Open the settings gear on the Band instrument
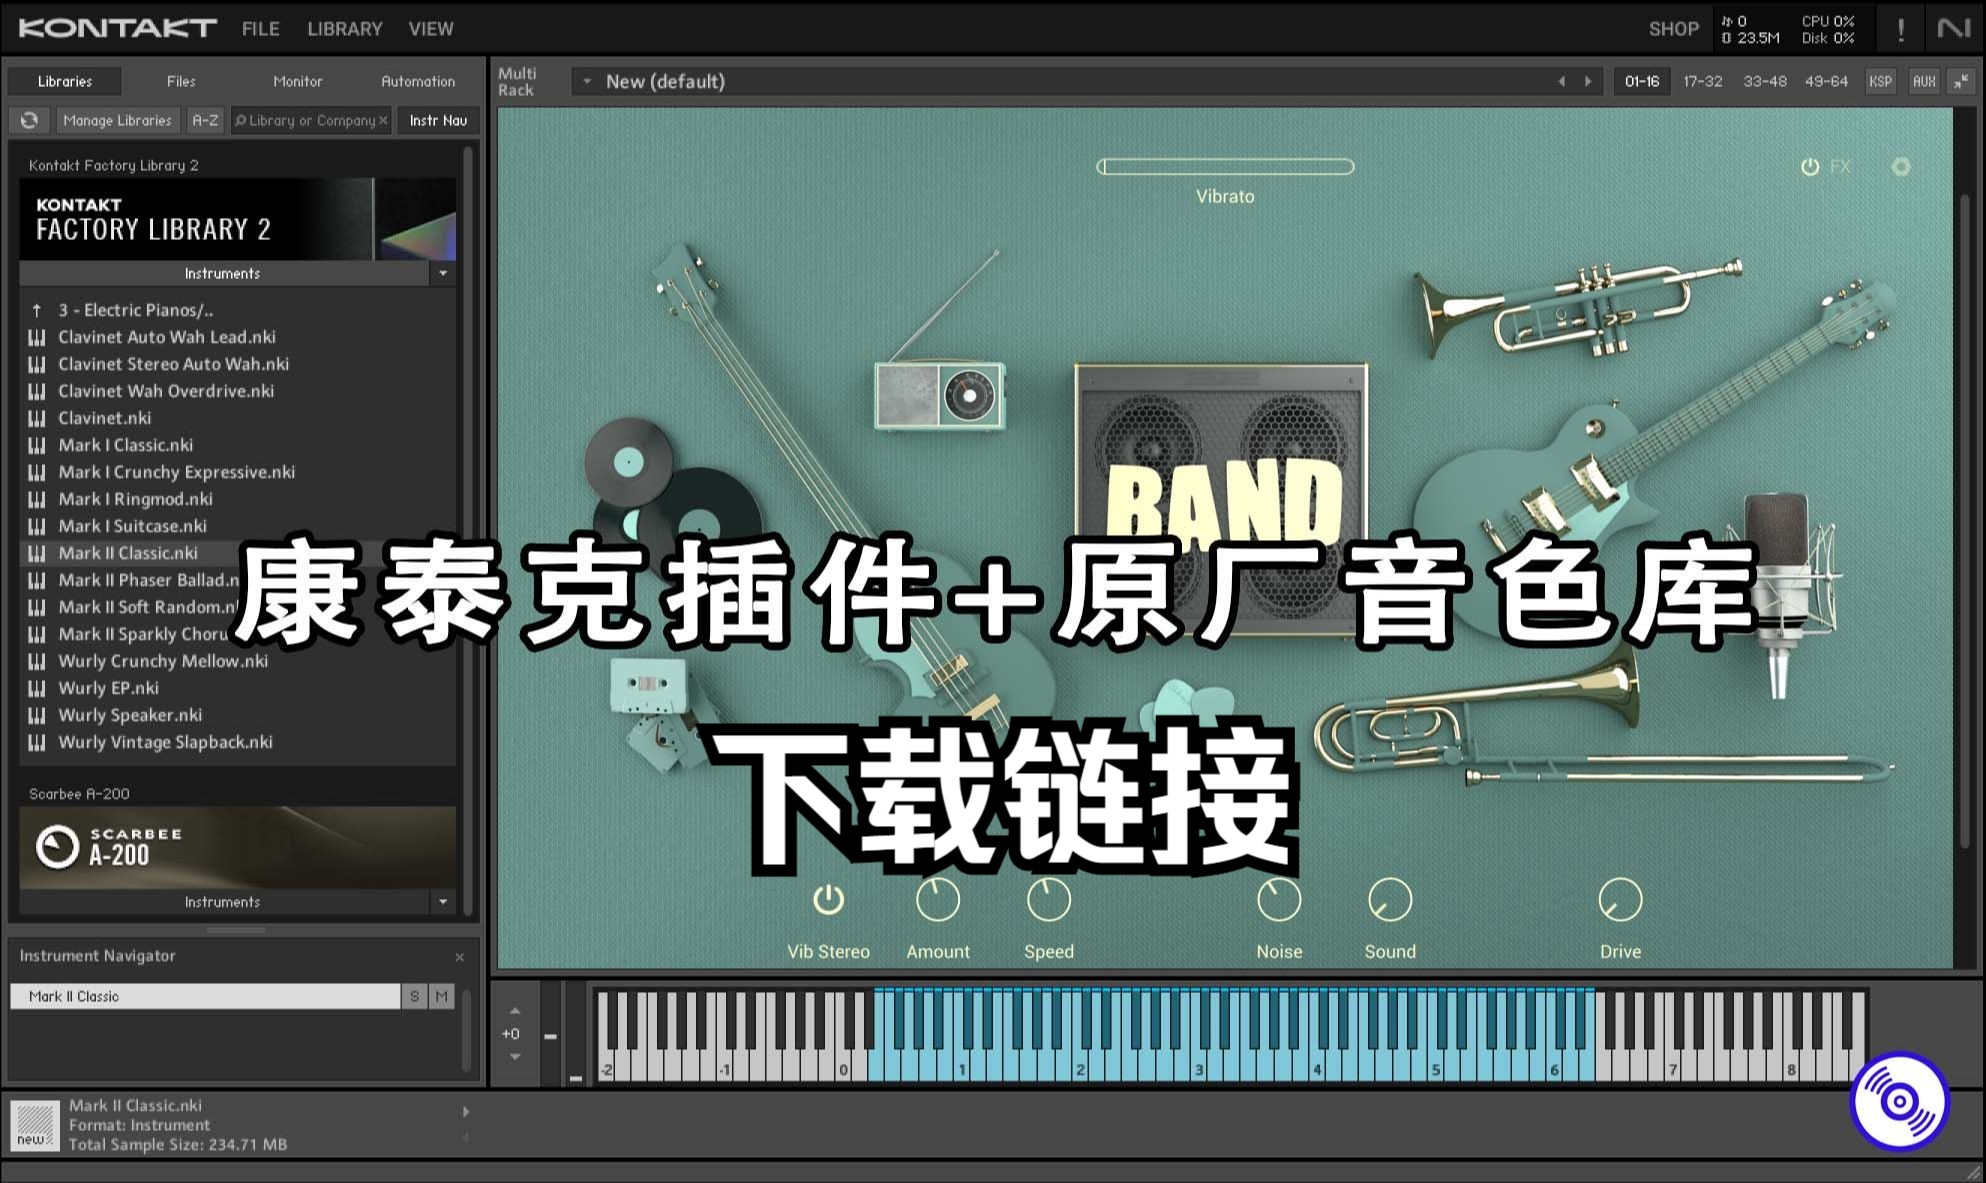The height and width of the screenshot is (1183, 1986). click(x=1901, y=167)
